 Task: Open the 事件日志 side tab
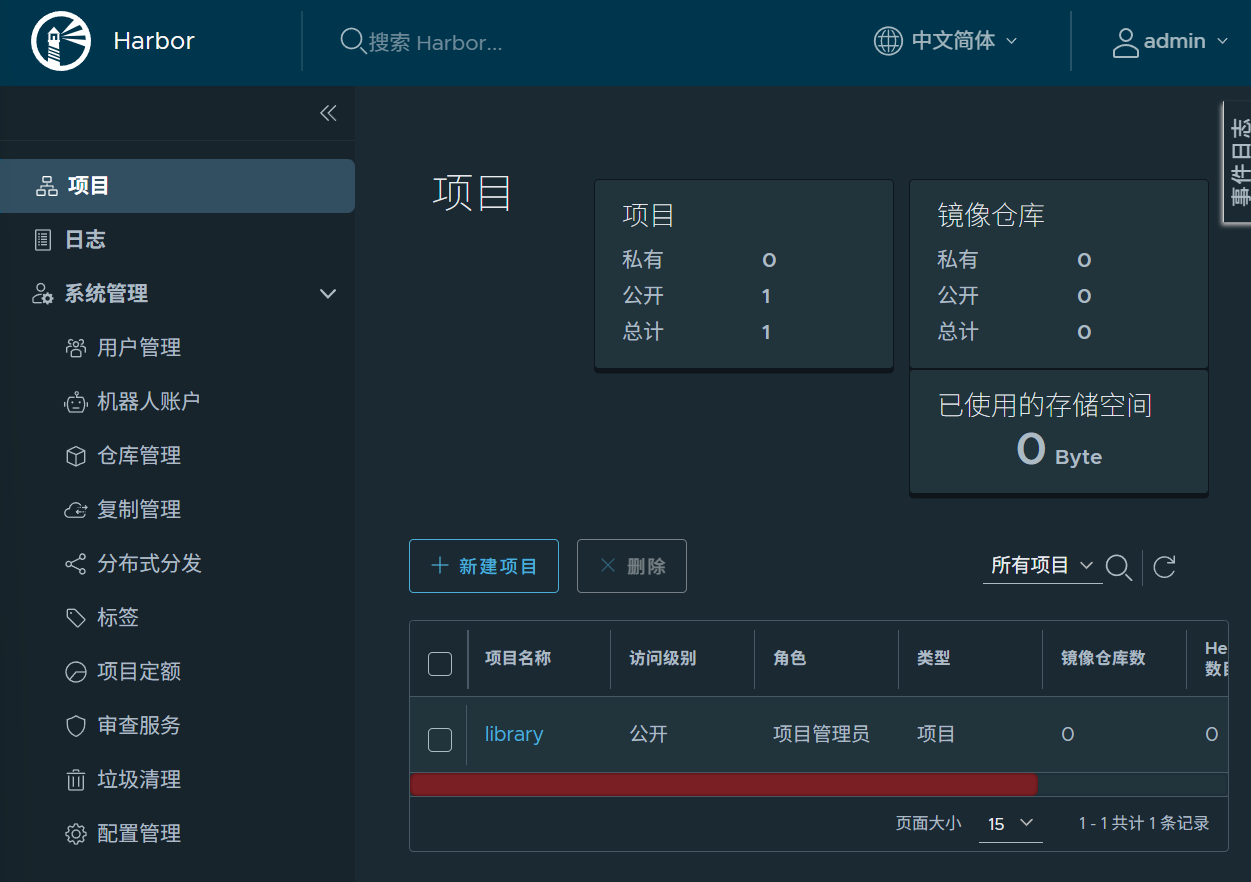pyautogui.click(x=1238, y=162)
